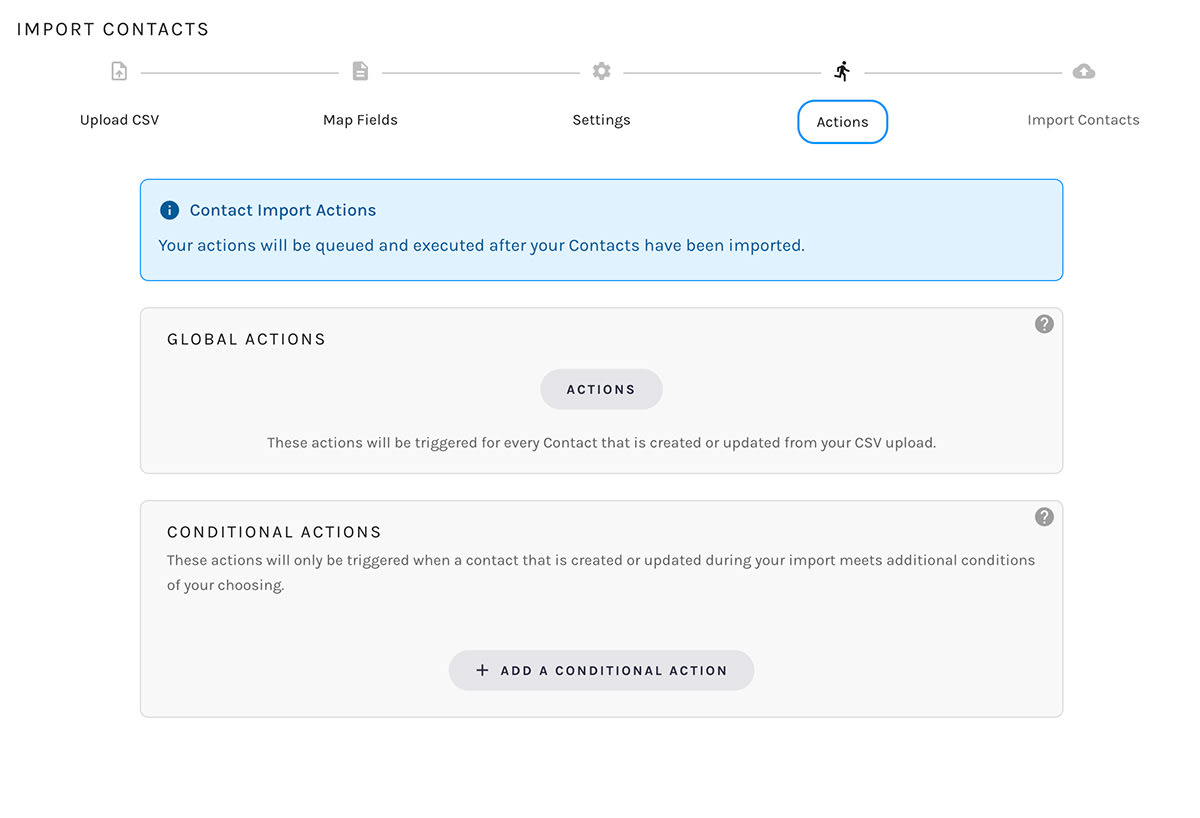Click the Actions running-figure step icon

click(842, 70)
